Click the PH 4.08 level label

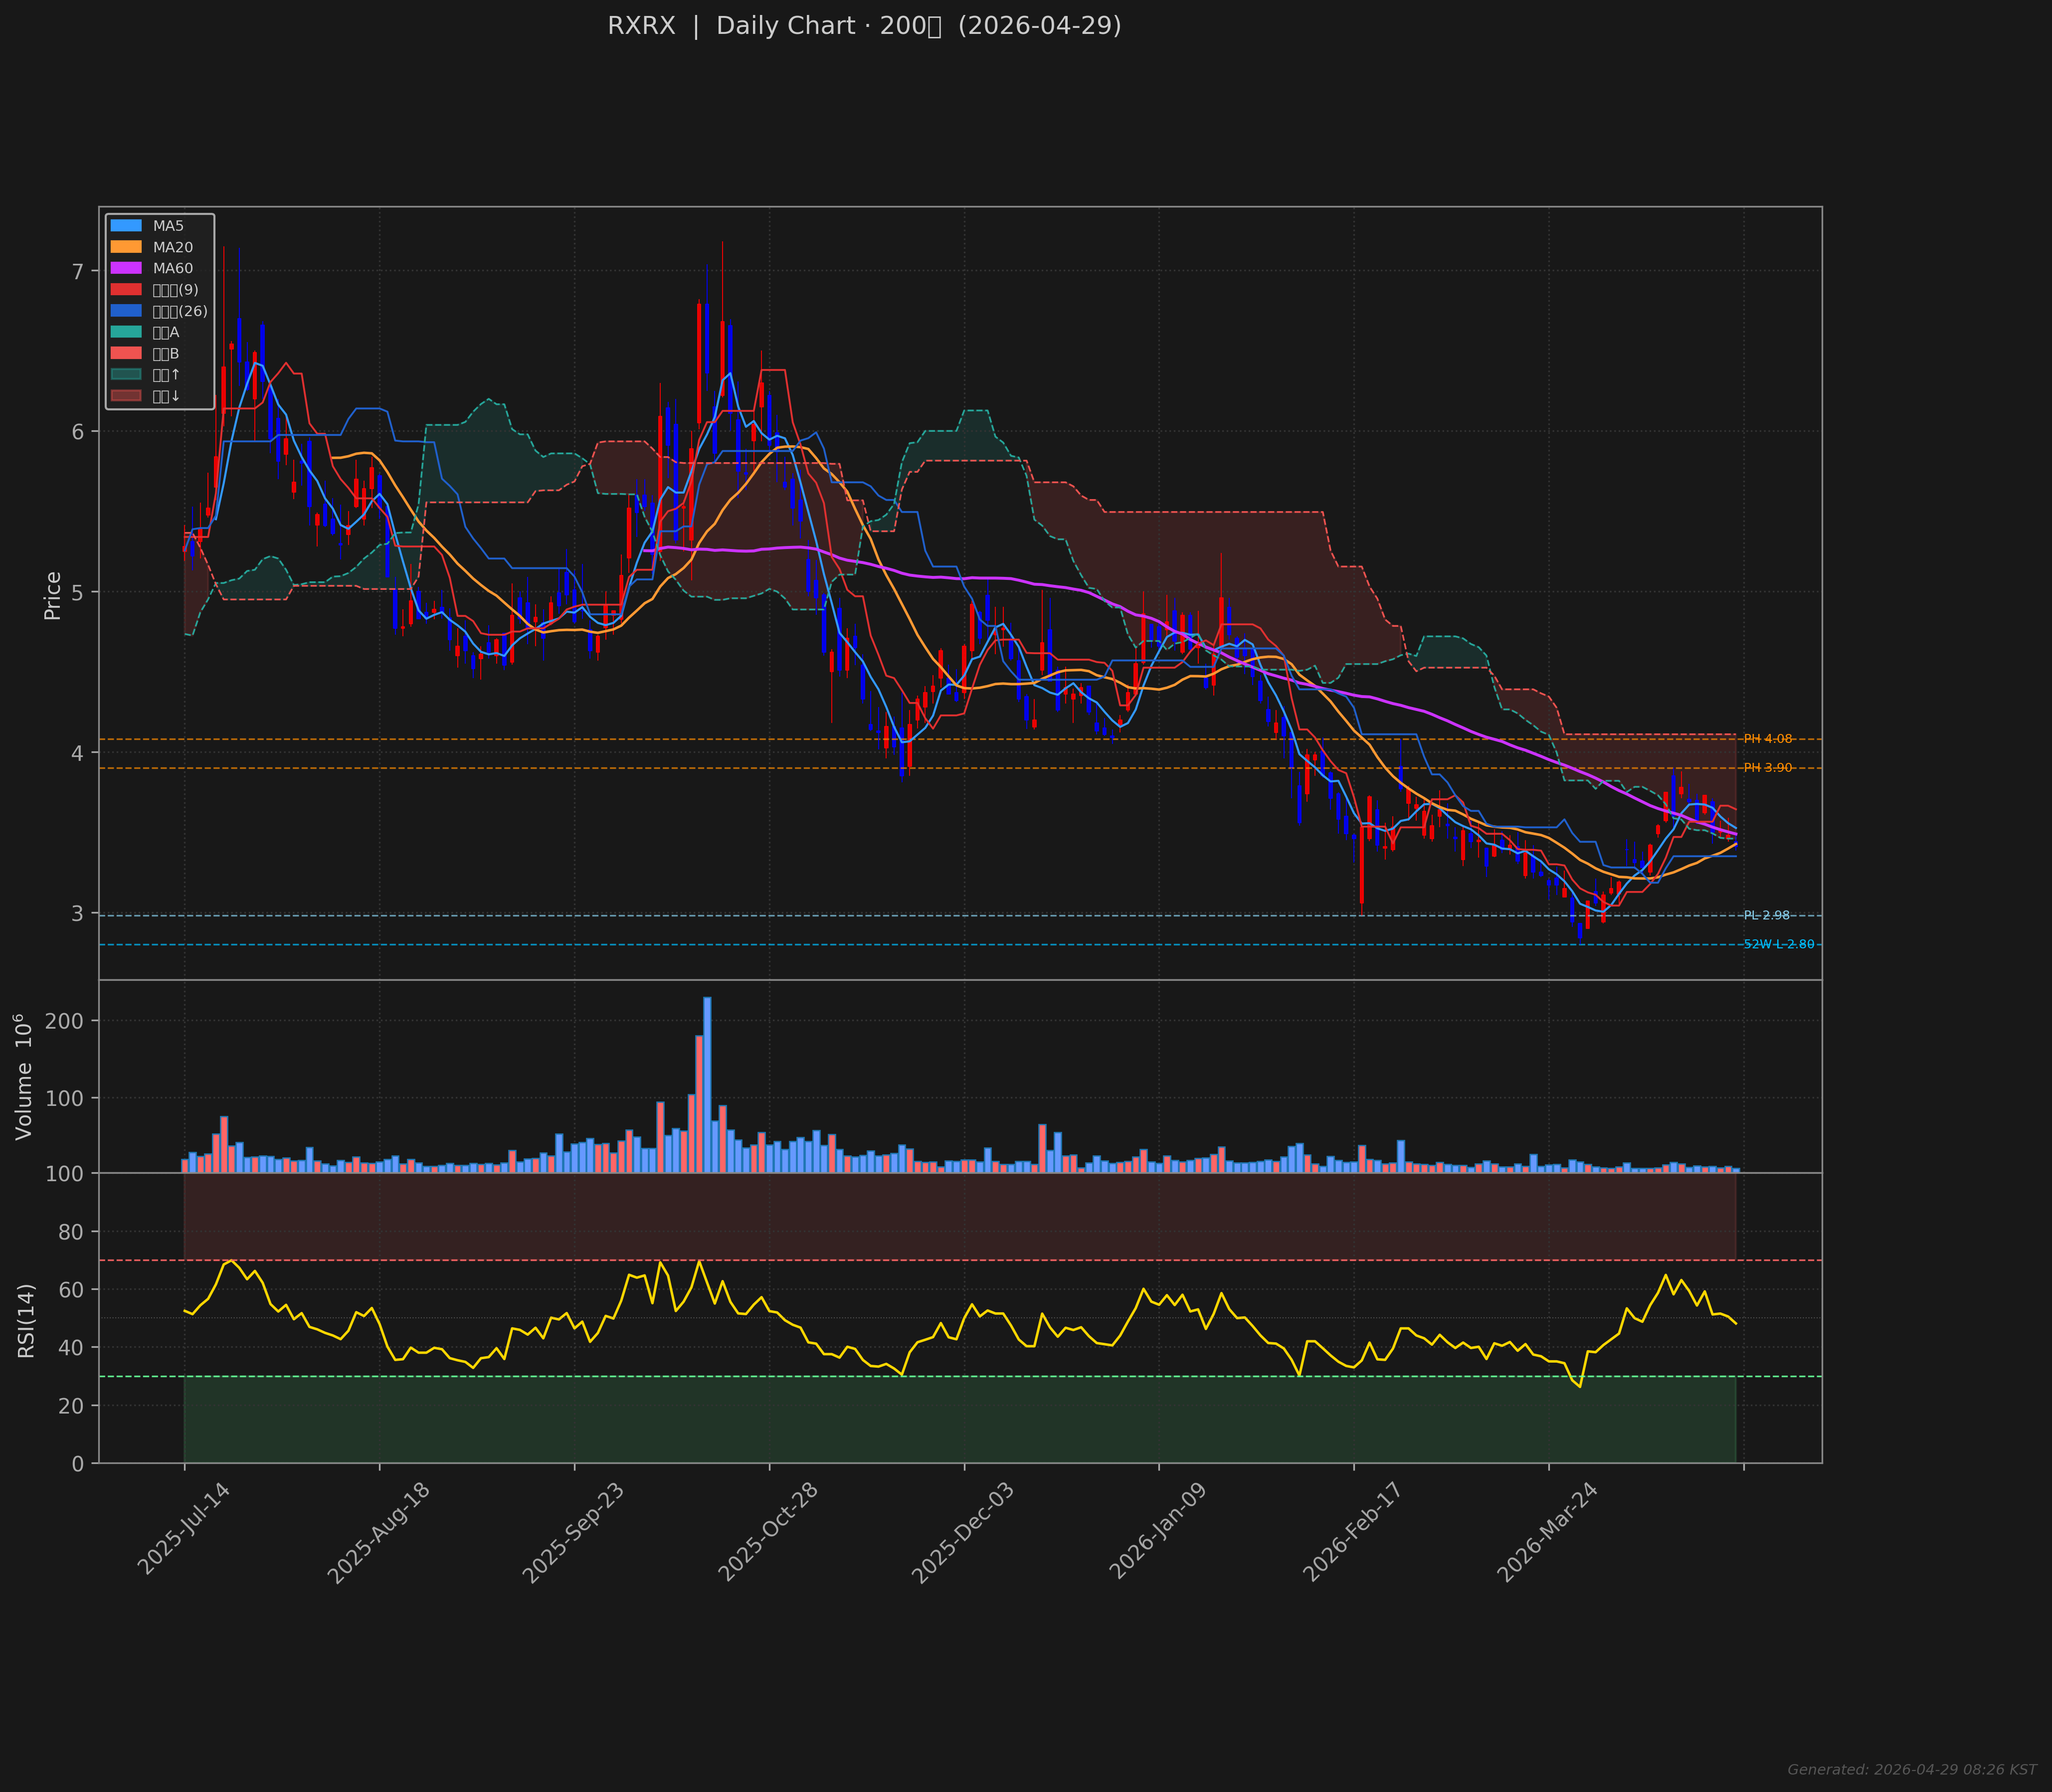(1767, 739)
